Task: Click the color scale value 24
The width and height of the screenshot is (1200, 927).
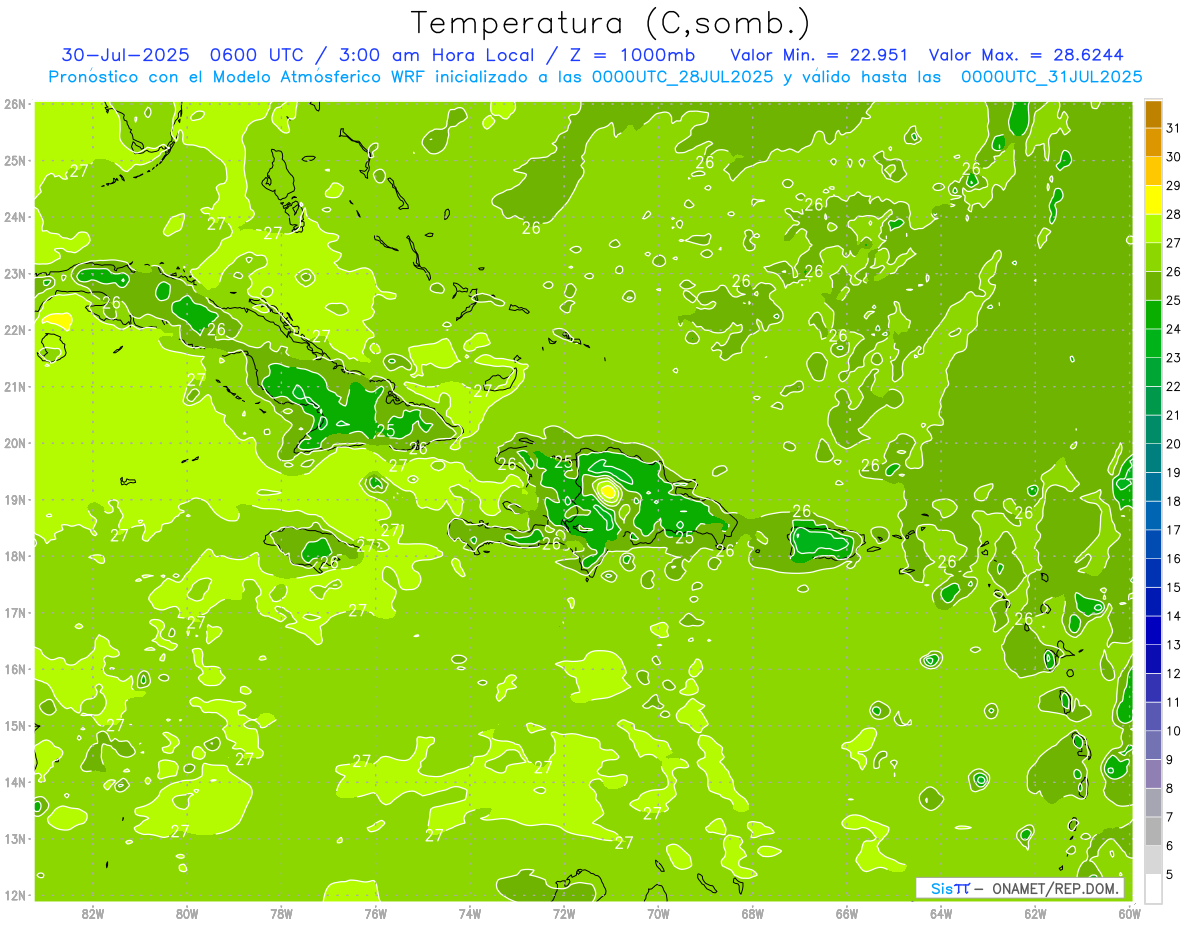Action: [1174, 329]
